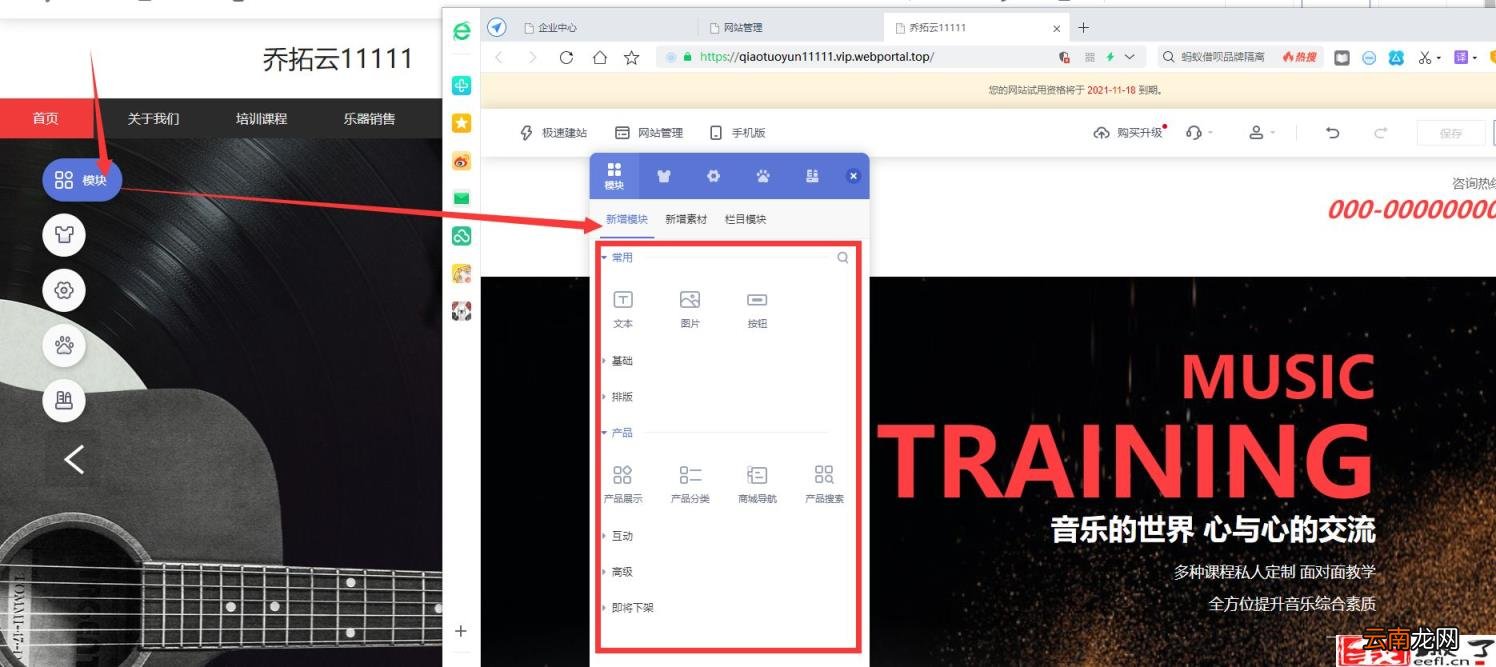Collapse the 产品 module group
This screenshot has height=667, width=1496.
617,433
